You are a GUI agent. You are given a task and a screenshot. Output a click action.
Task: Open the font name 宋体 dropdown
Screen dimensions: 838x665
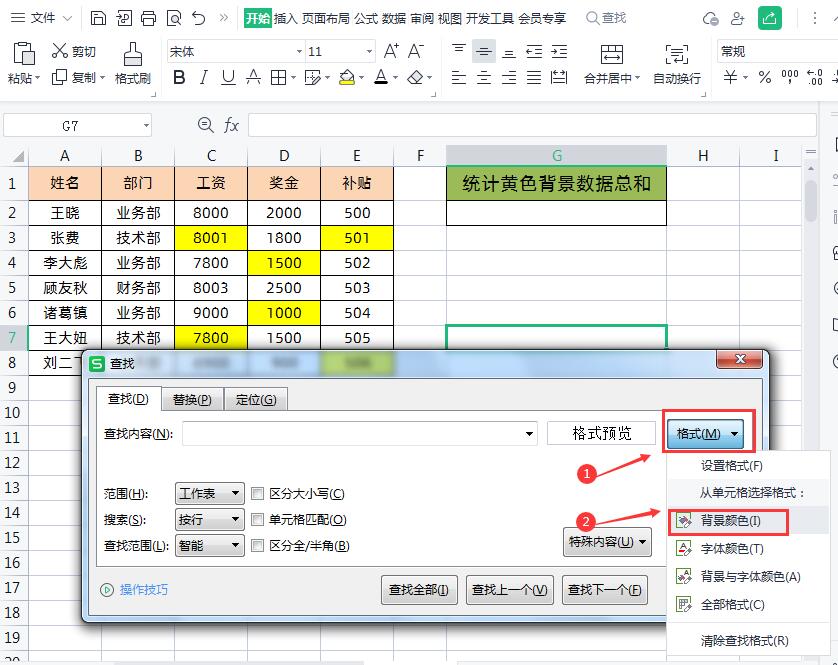click(x=299, y=51)
